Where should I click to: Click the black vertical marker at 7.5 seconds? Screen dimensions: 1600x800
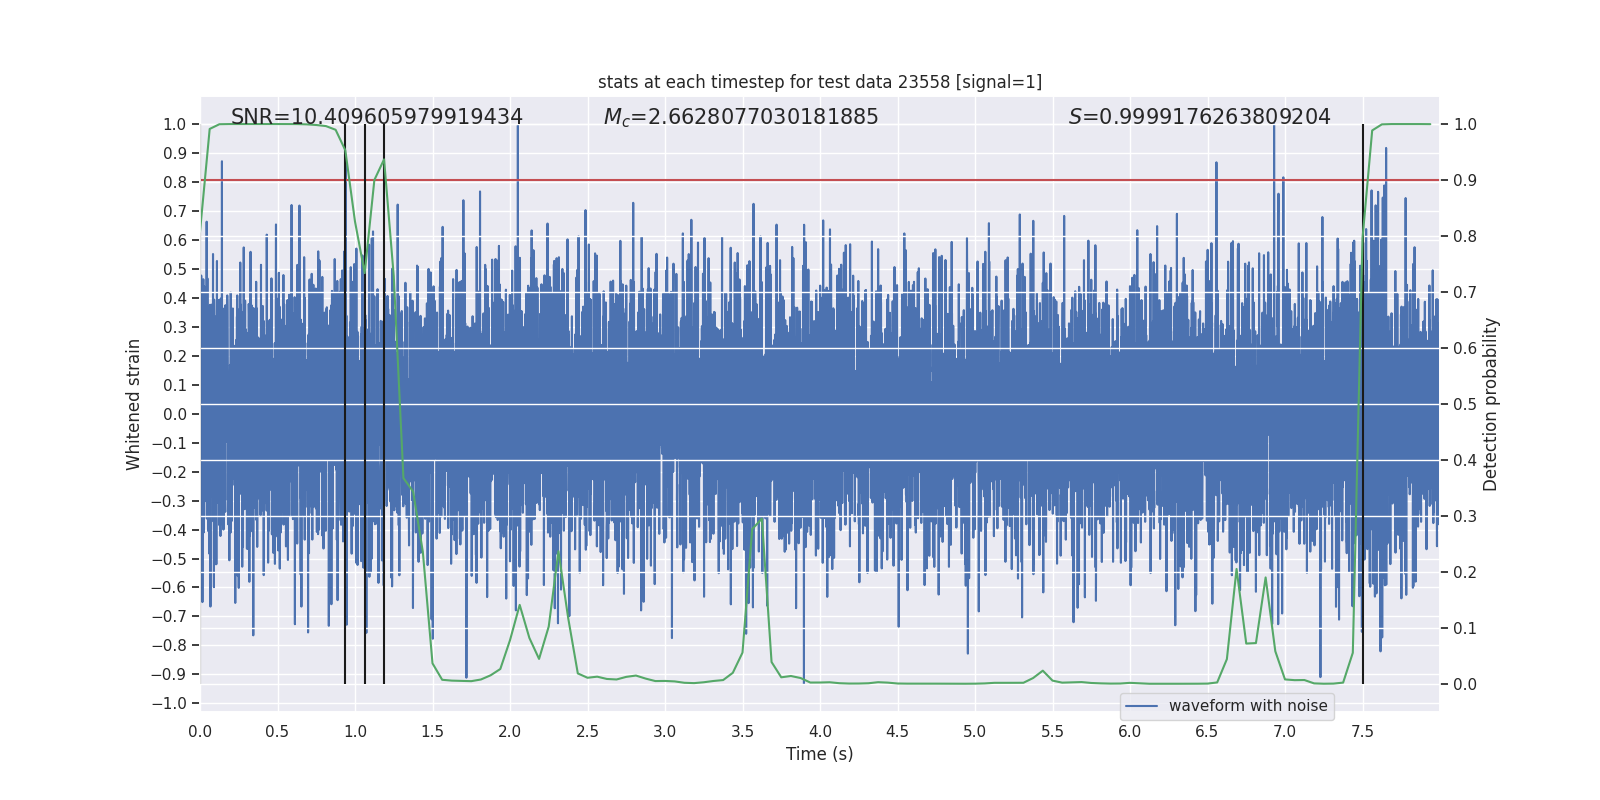[x=1363, y=400]
